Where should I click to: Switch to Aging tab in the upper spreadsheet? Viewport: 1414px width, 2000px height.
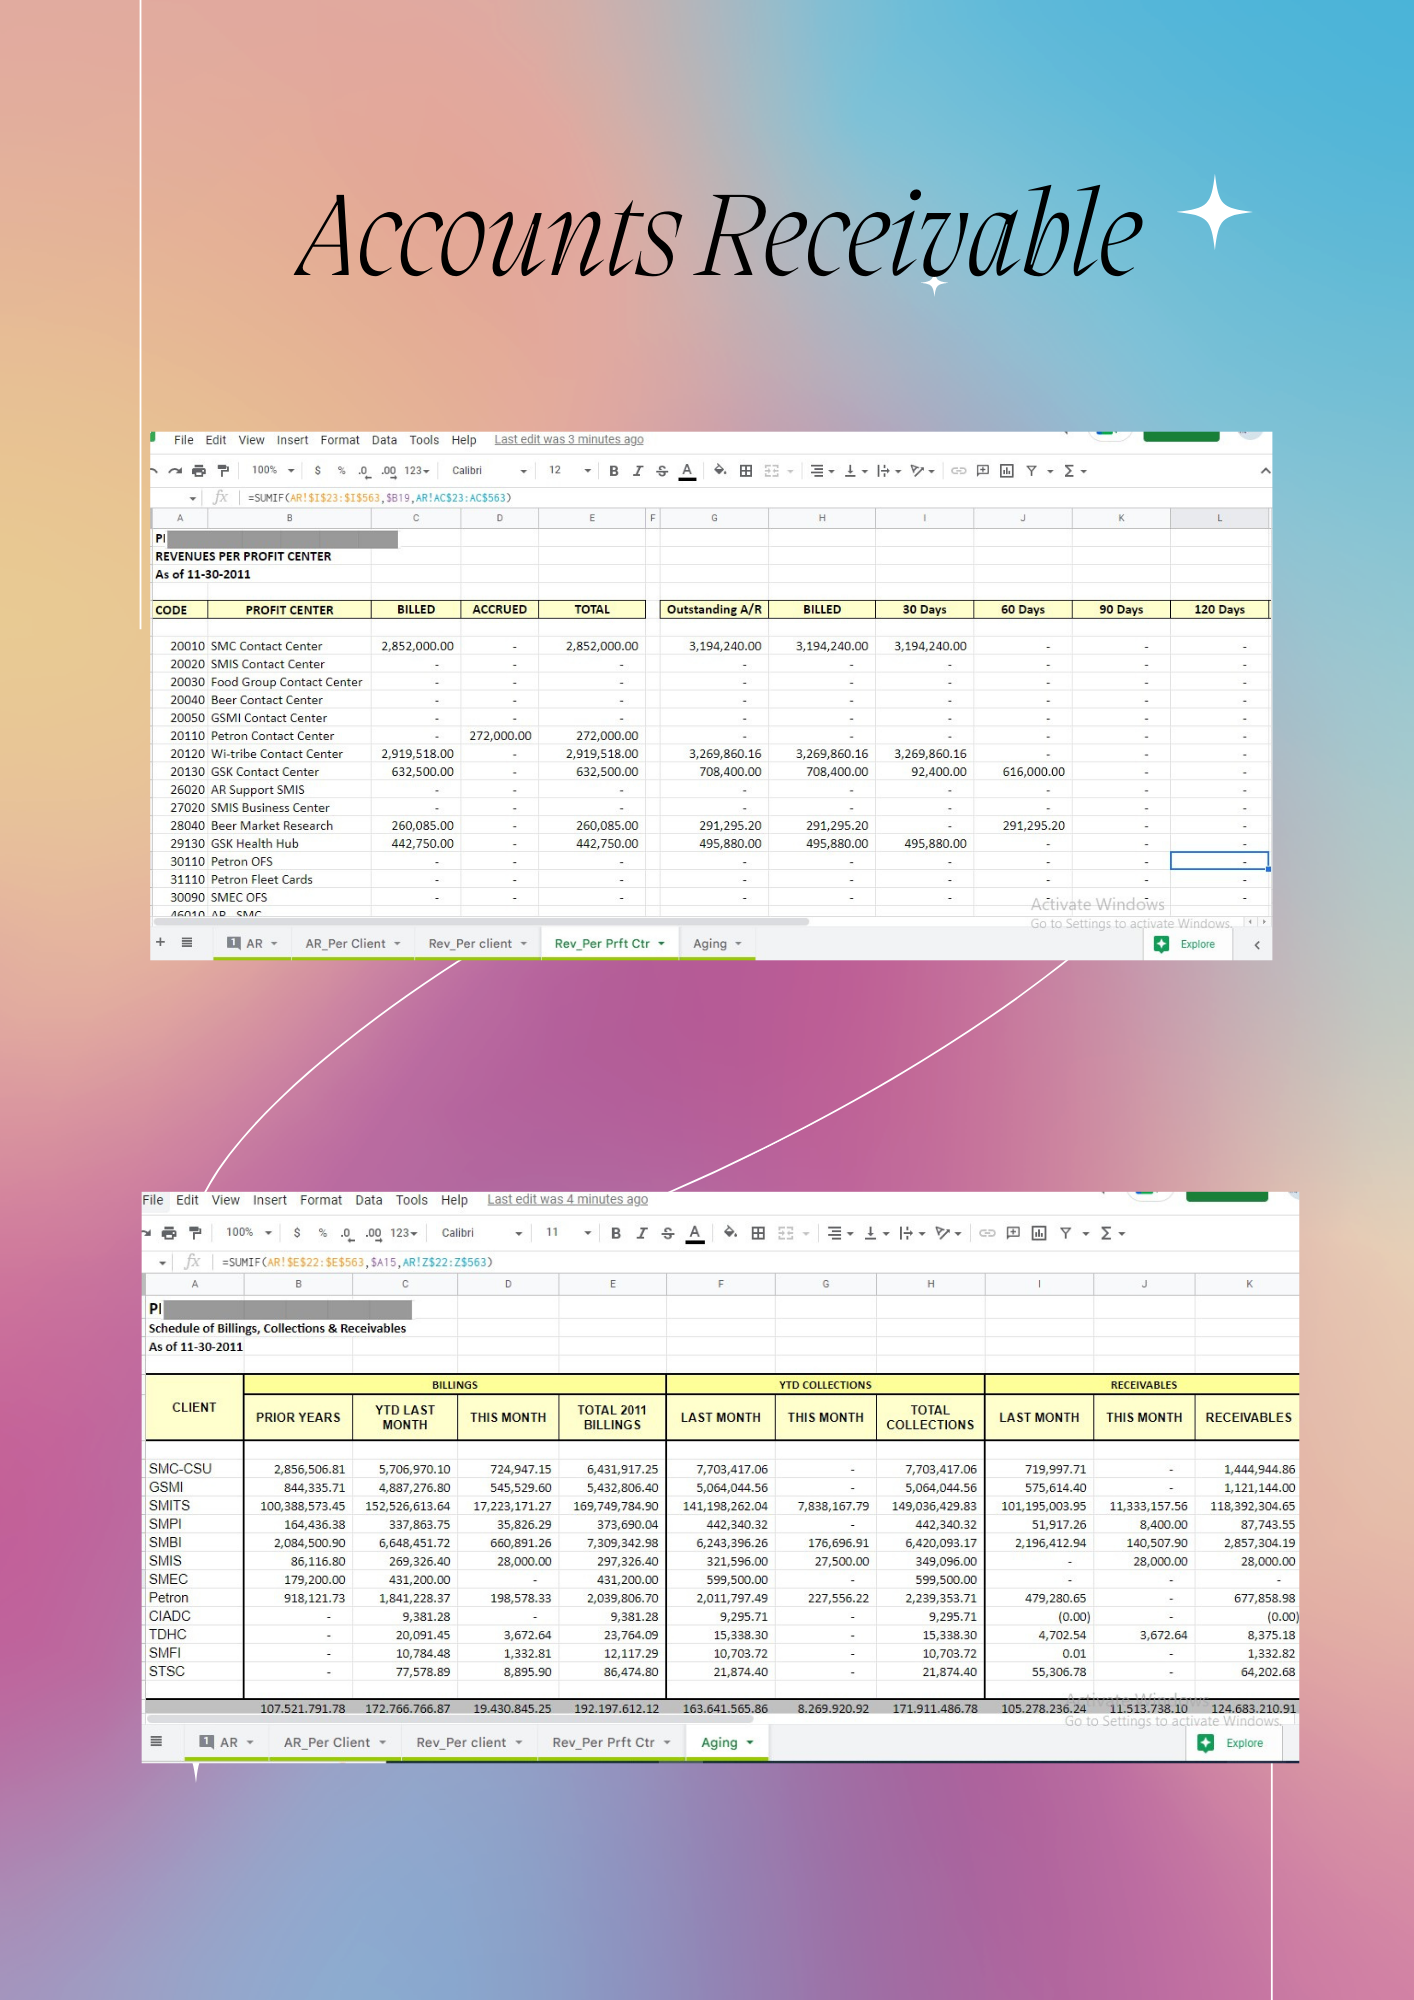[x=717, y=944]
